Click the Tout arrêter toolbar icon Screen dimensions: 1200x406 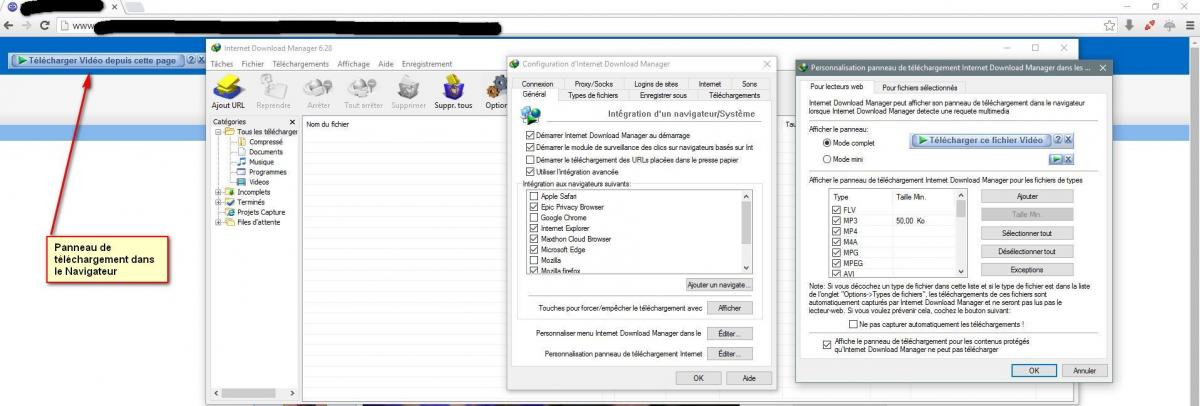362,92
